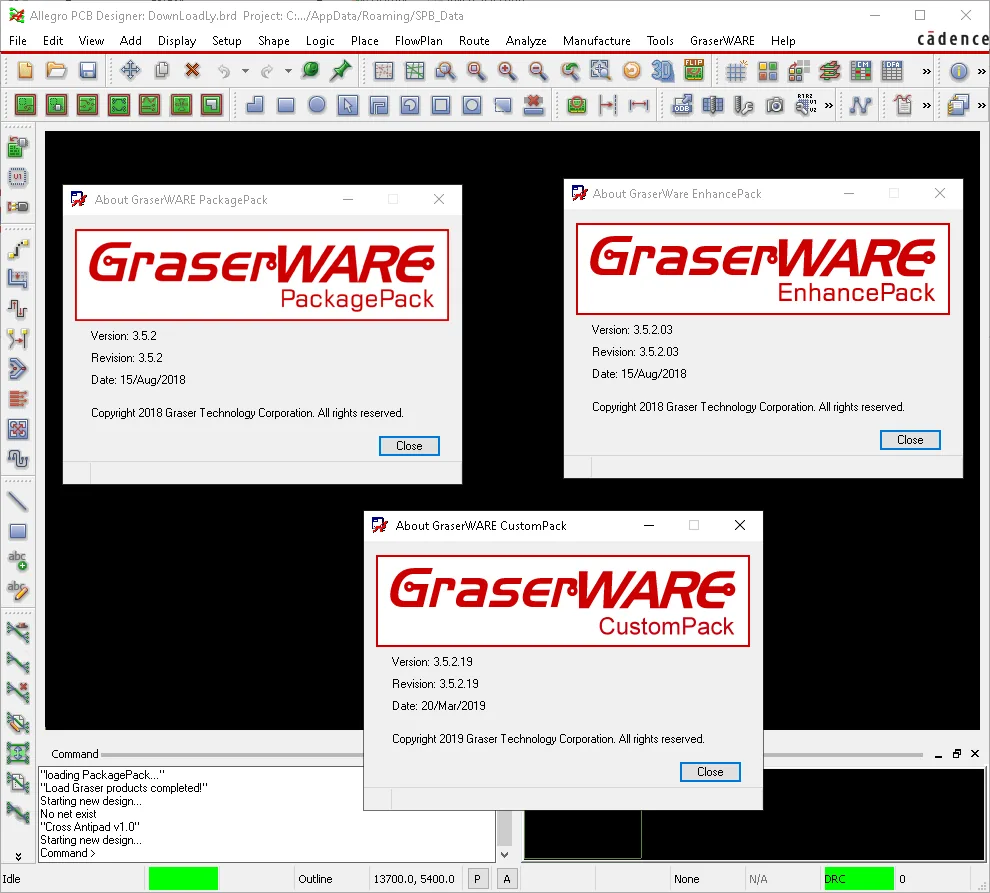The image size is (990, 893).
Task: Open the Manufacture menu
Action: click(x=597, y=40)
